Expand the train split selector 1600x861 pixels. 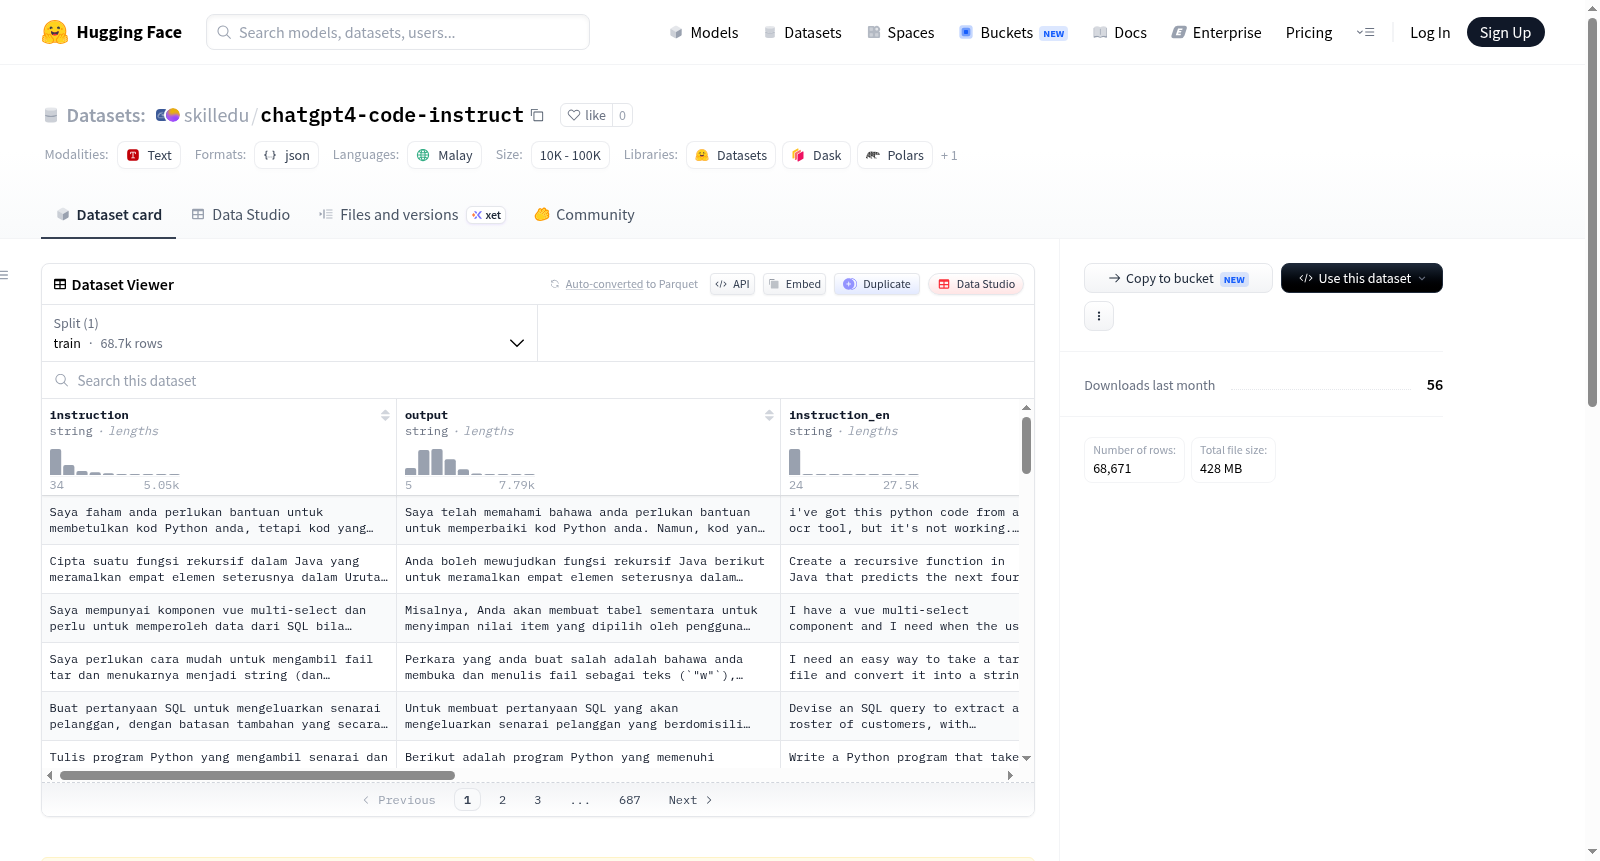tap(289, 333)
